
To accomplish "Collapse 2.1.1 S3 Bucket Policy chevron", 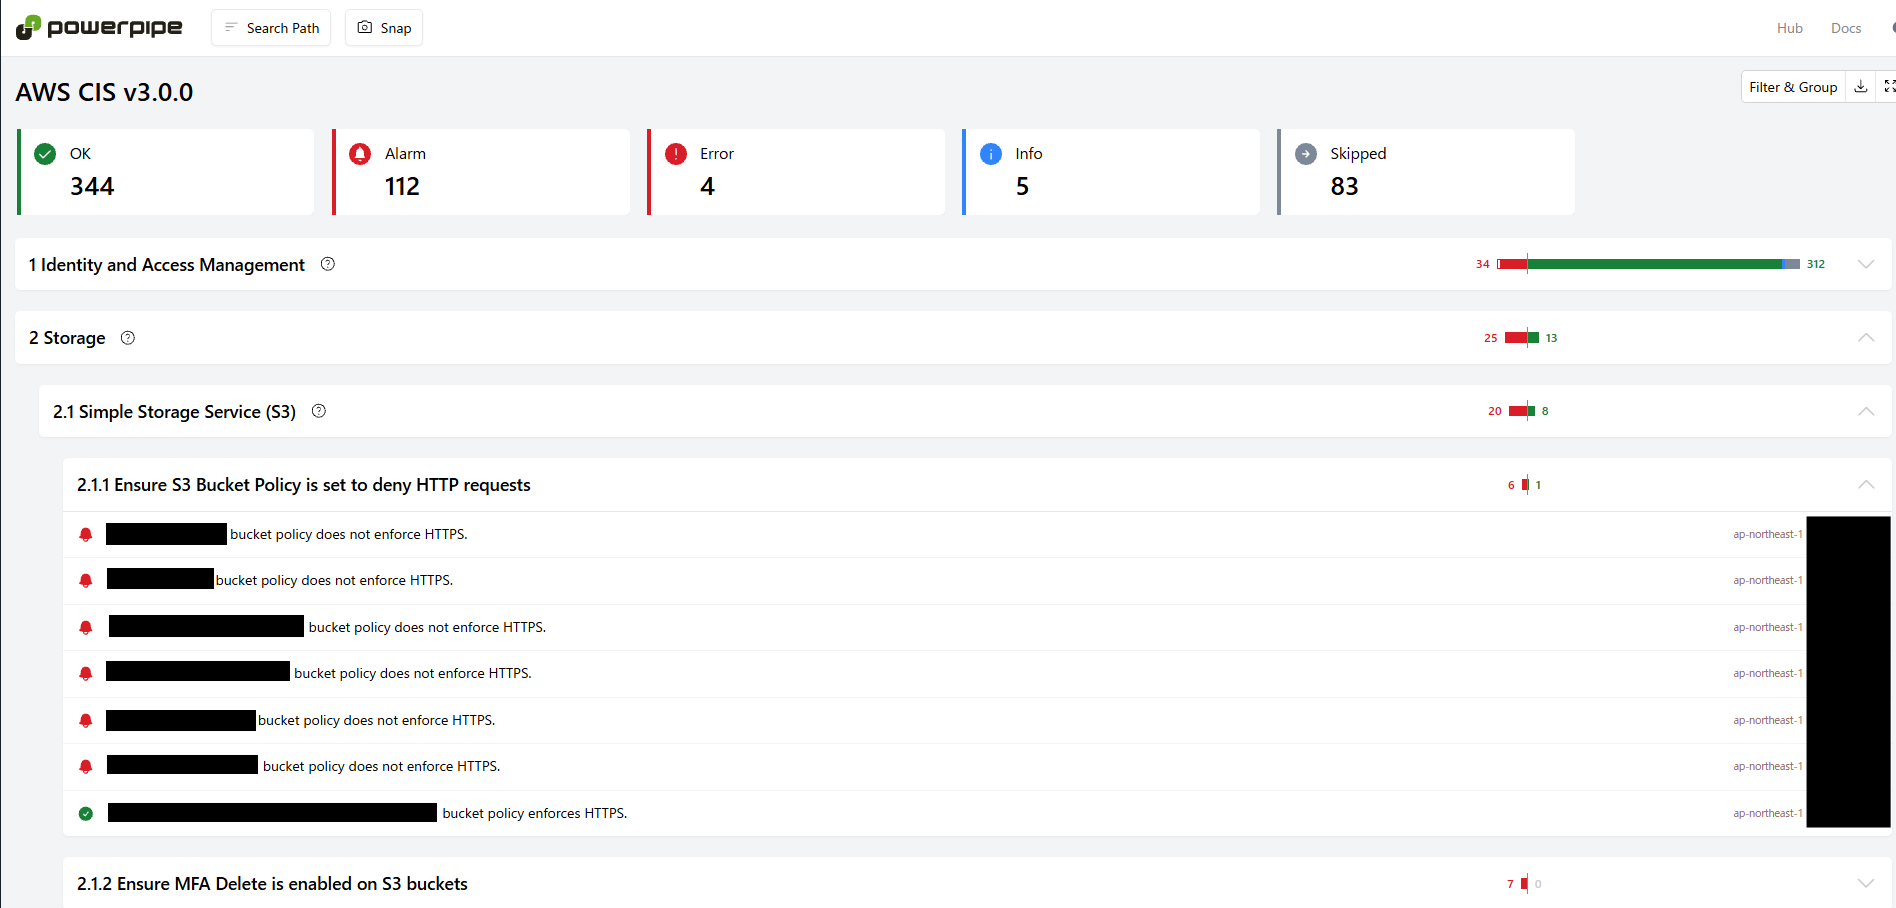I will (1865, 484).
